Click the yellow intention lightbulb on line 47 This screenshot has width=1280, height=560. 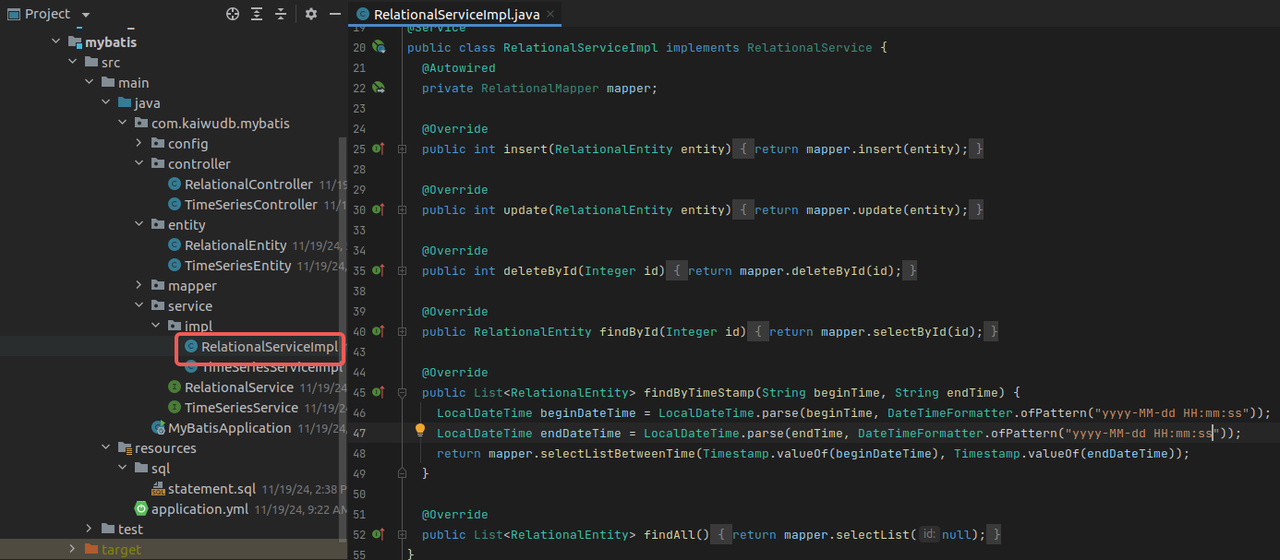pos(420,432)
